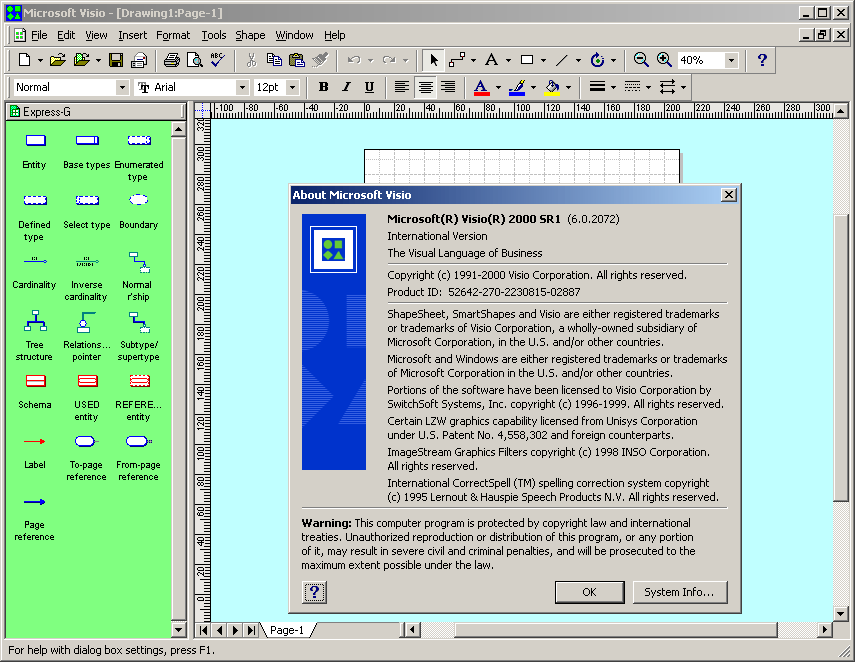Save the drawing with the floppy icon
This screenshot has width=855, height=662.
pyautogui.click(x=116, y=60)
